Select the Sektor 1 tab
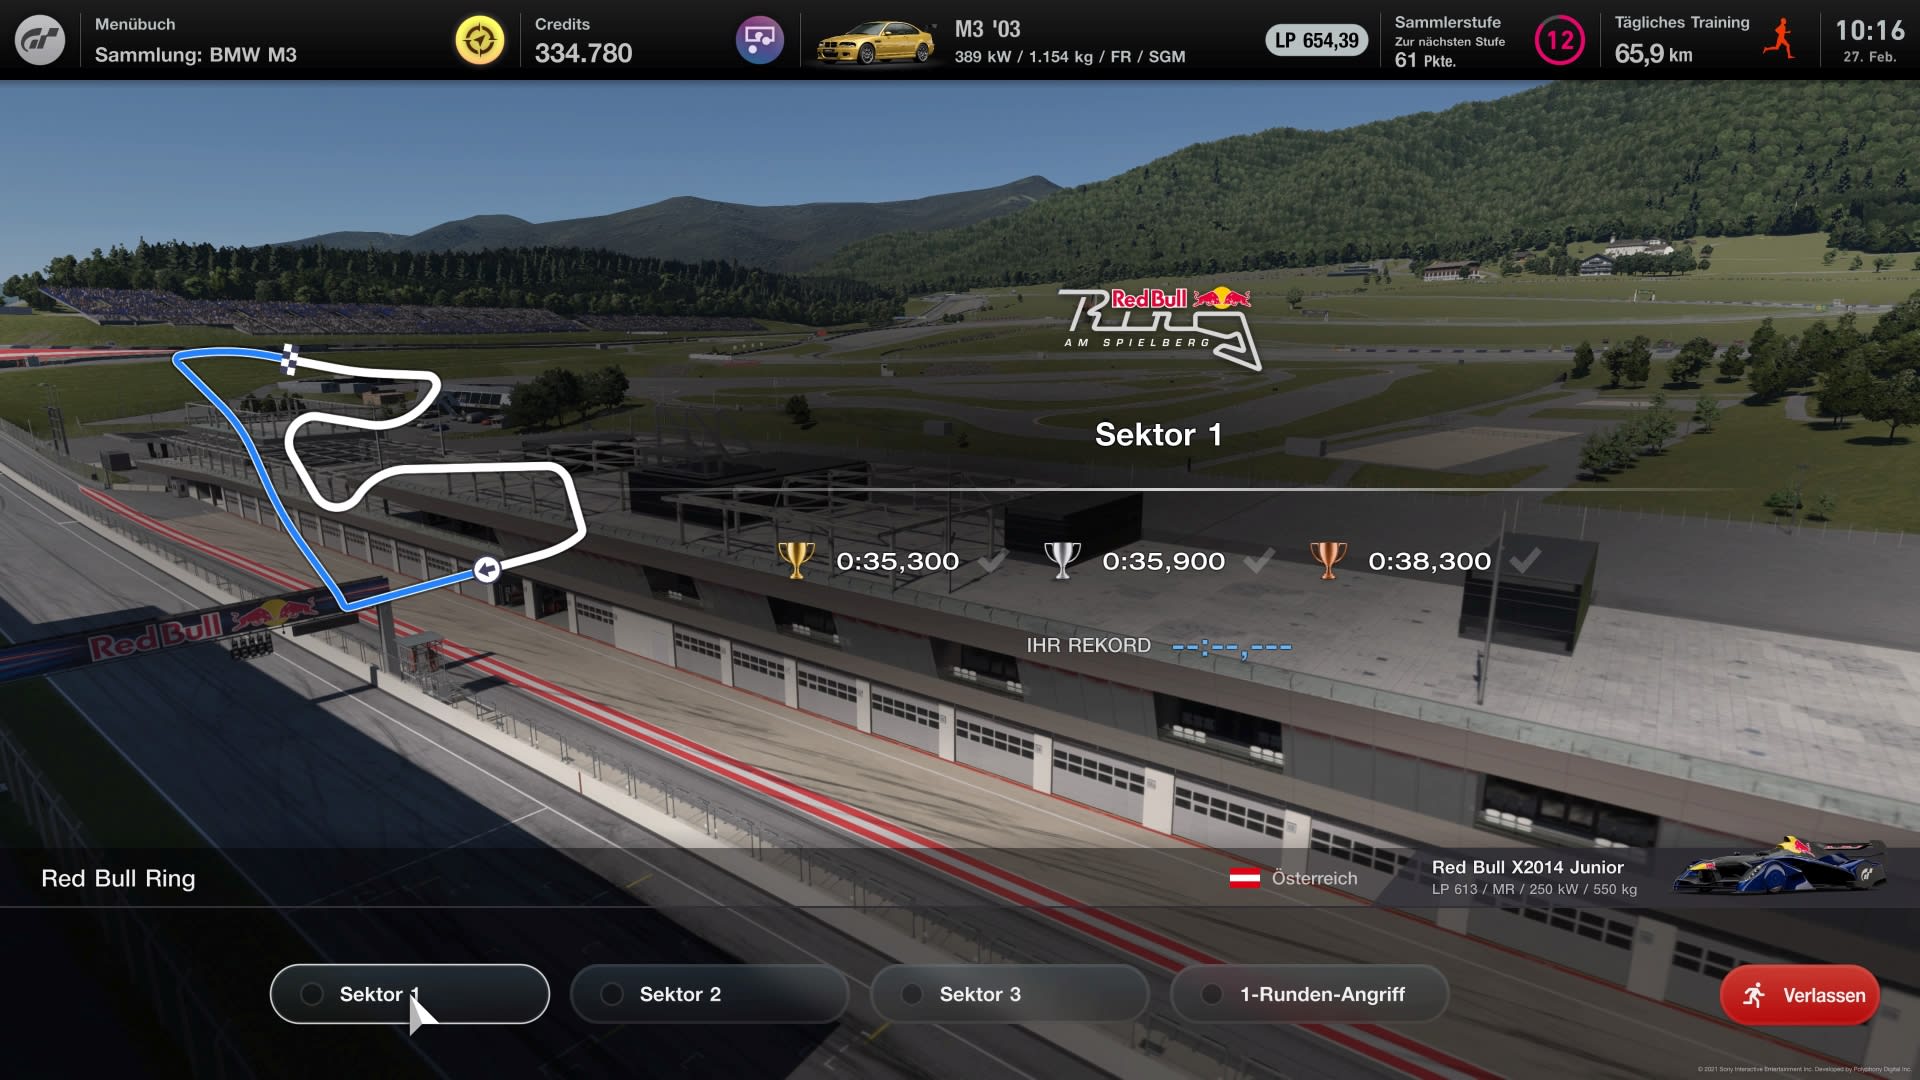 [x=409, y=994]
